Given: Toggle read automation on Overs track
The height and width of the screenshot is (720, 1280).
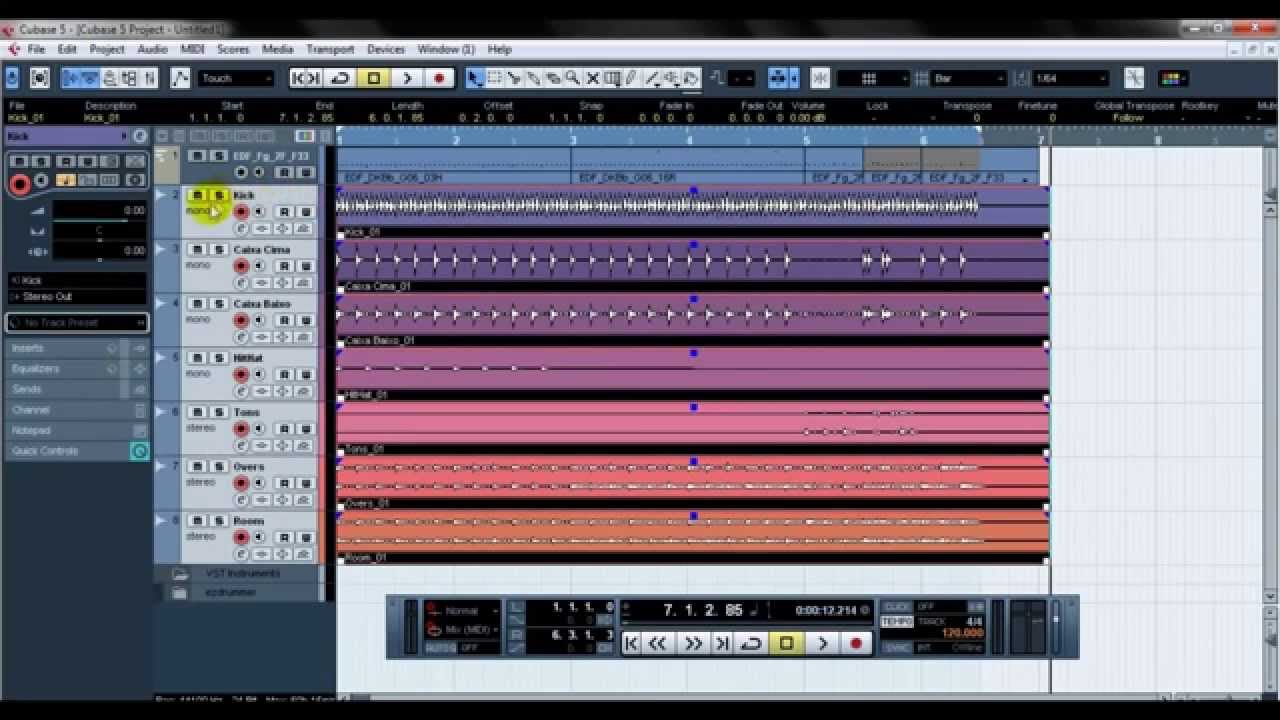Looking at the screenshot, I should click(284, 483).
